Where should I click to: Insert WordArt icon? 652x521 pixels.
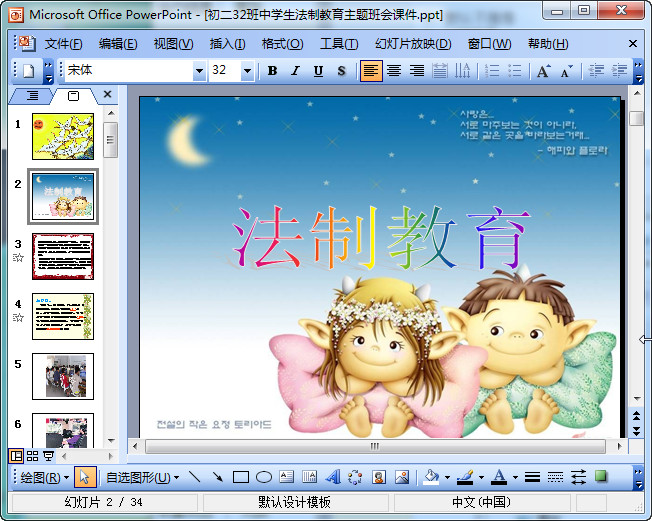point(333,477)
